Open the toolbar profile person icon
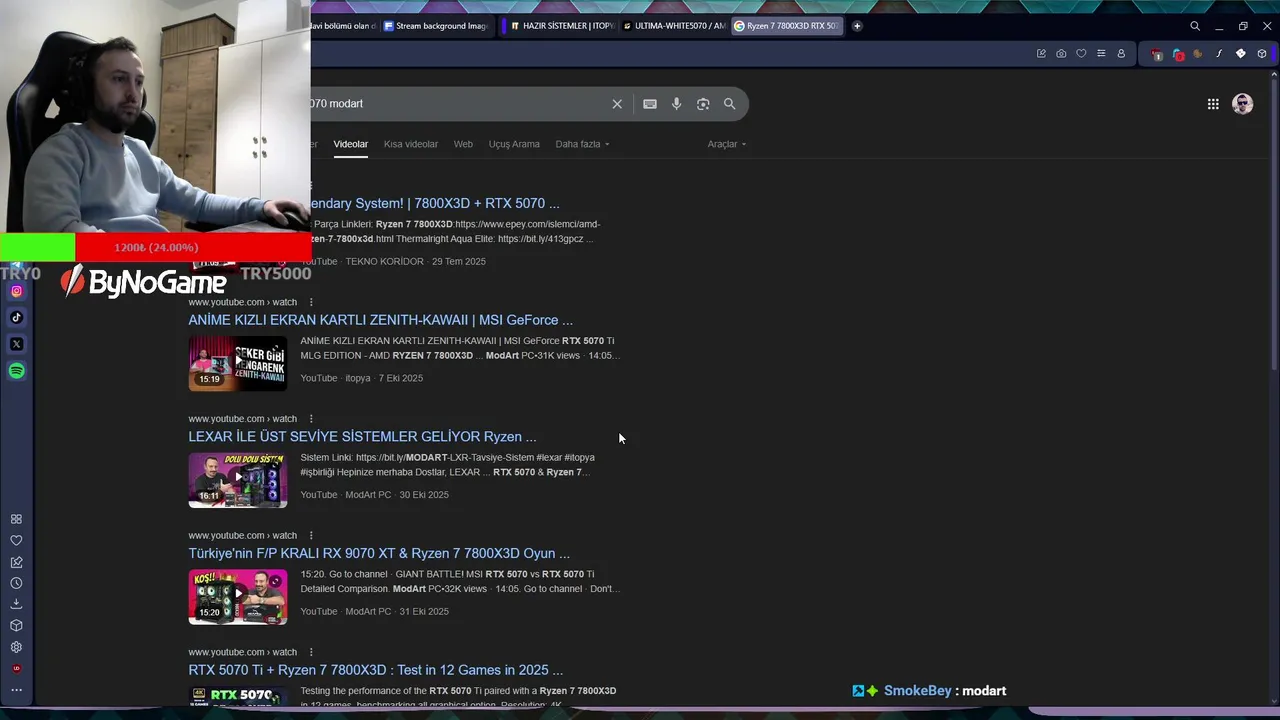This screenshot has width=1280, height=720. coord(1121,54)
